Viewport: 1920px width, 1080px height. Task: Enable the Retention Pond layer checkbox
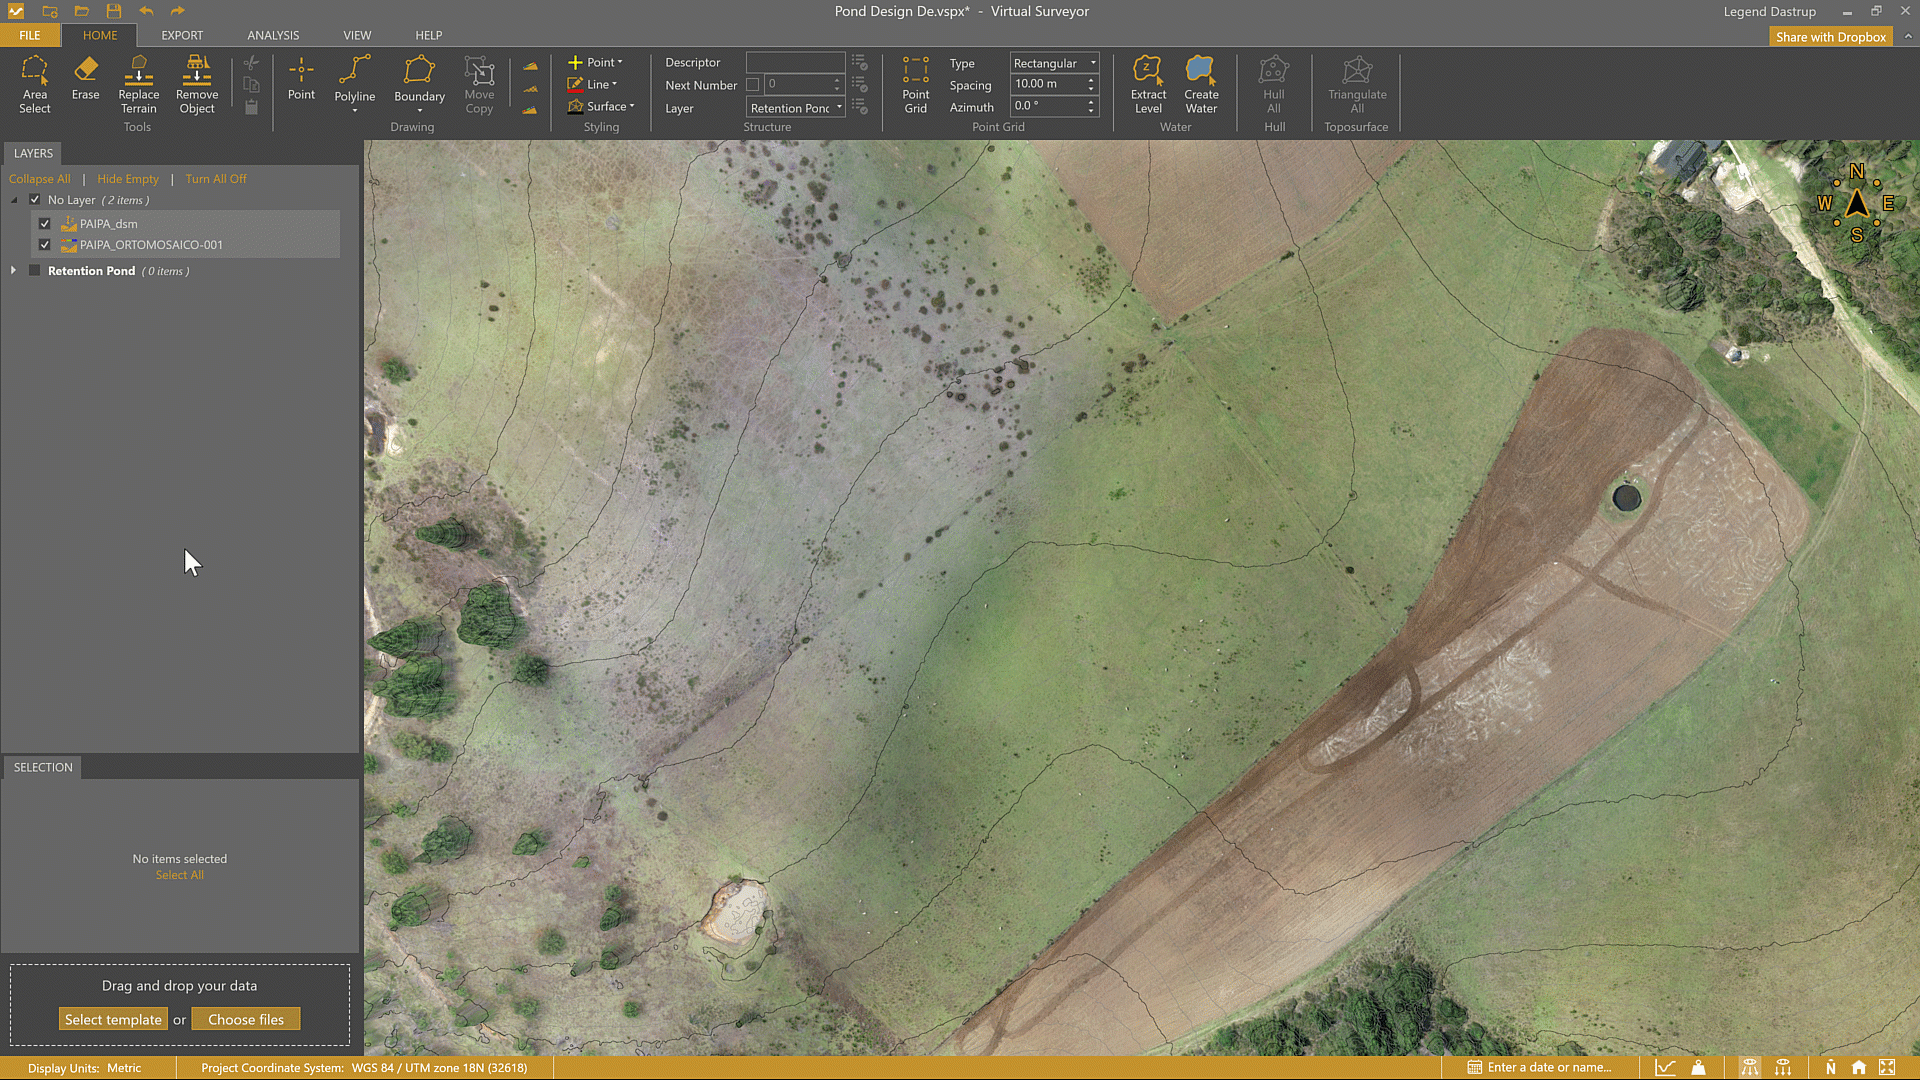[35, 271]
